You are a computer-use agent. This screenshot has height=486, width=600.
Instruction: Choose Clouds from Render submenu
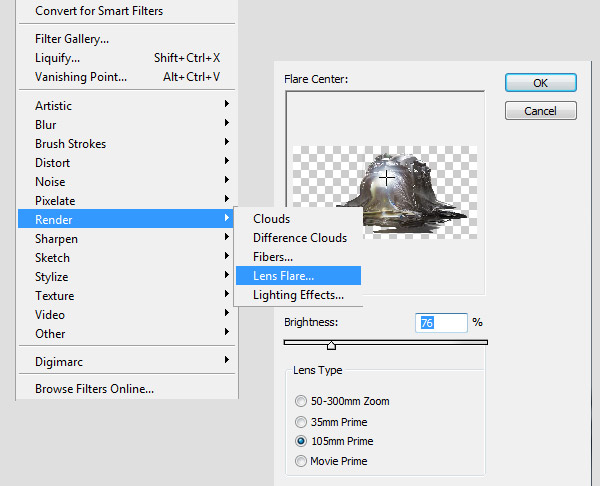click(x=298, y=219)
